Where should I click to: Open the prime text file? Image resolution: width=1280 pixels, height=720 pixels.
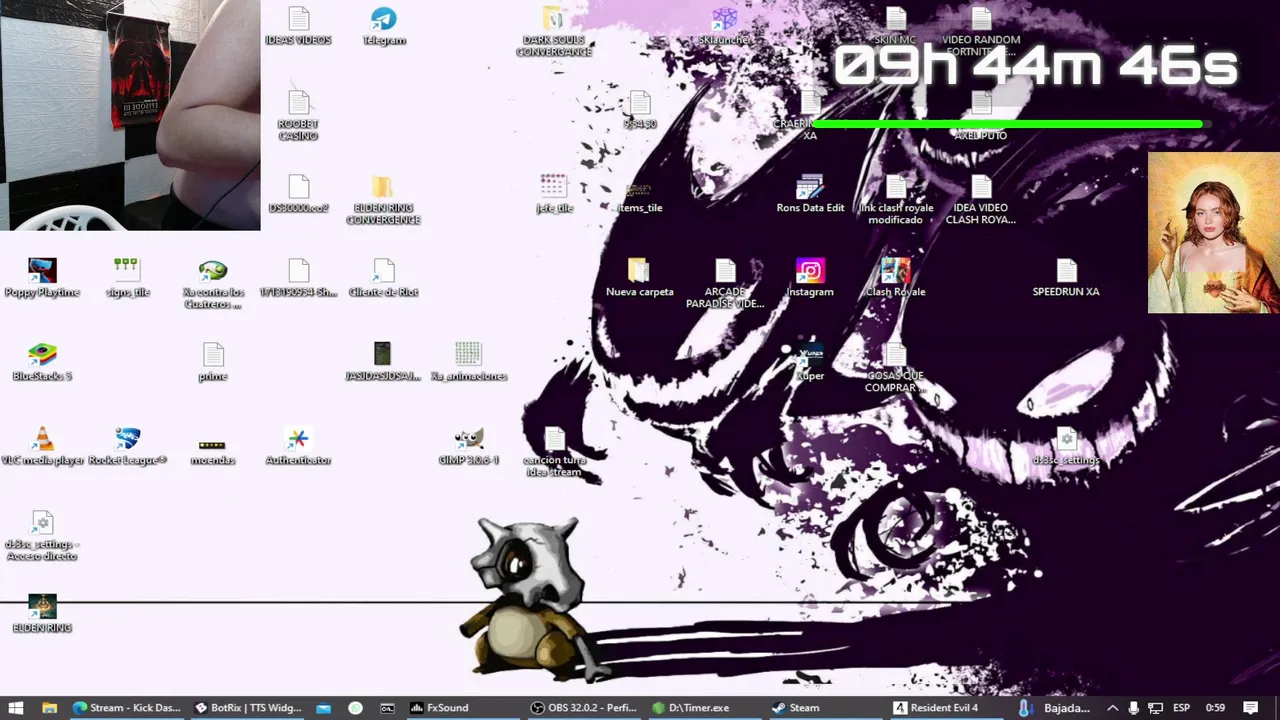click(x=213, y=362)
